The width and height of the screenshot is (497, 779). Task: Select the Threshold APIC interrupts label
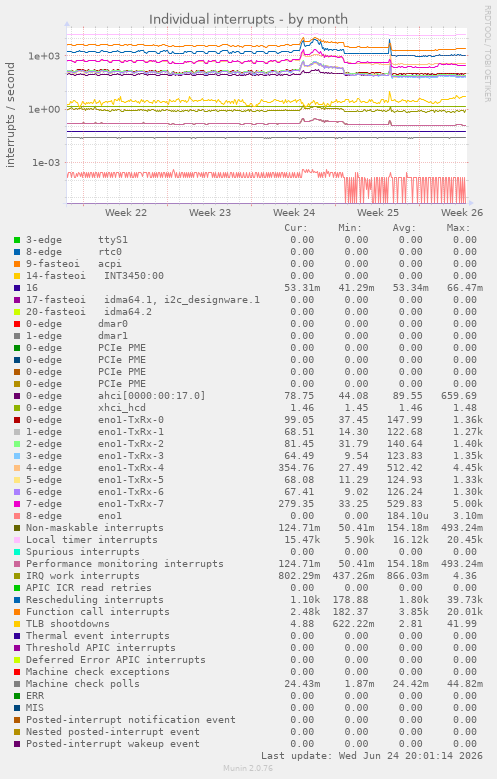coord(100,648)
